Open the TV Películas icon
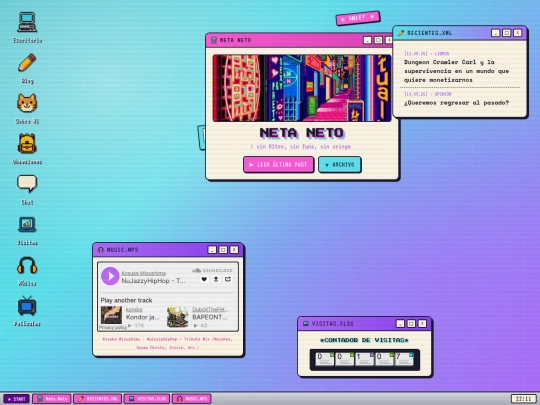Screen dimensions: 540x405 pyautogui.click(x=27, y=311)
